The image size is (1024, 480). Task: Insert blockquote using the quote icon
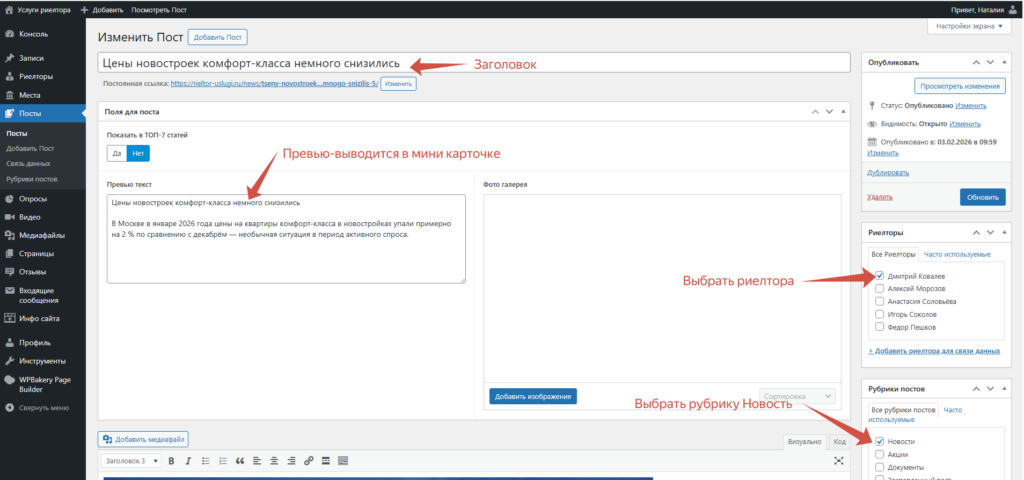(240, 460)
